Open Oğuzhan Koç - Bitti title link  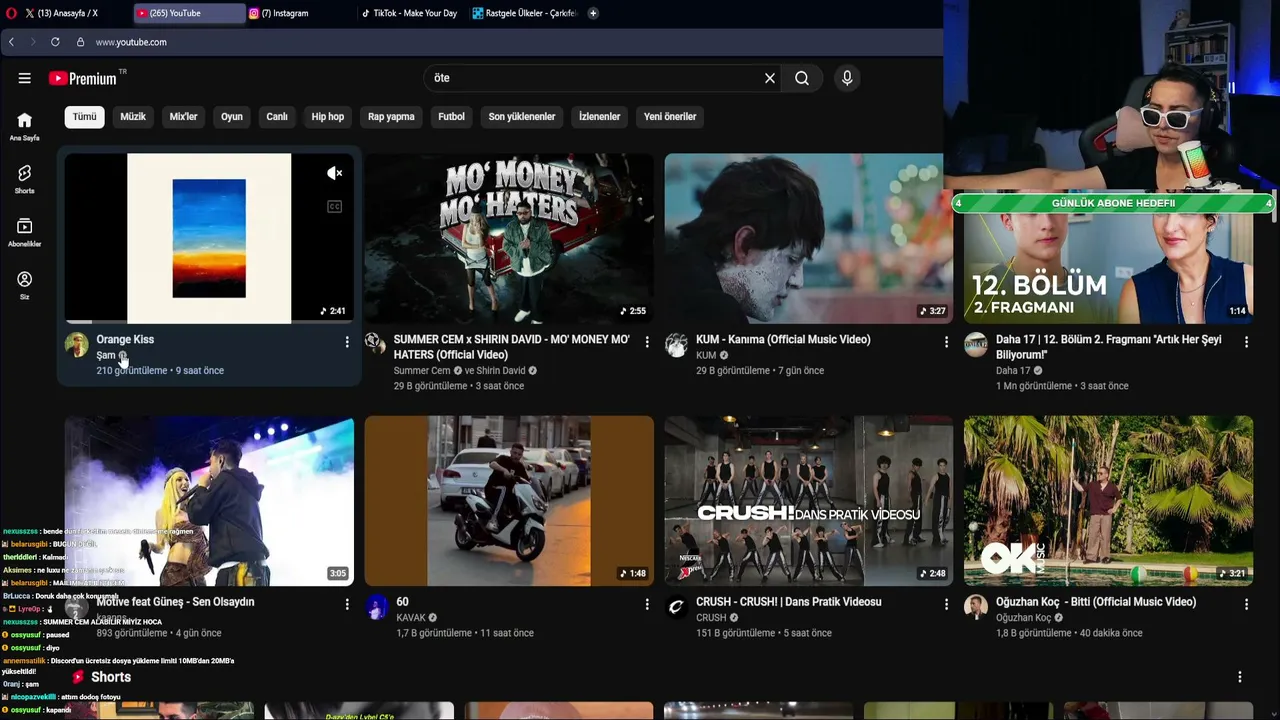pyautogui.click(x=1096, y=602)
